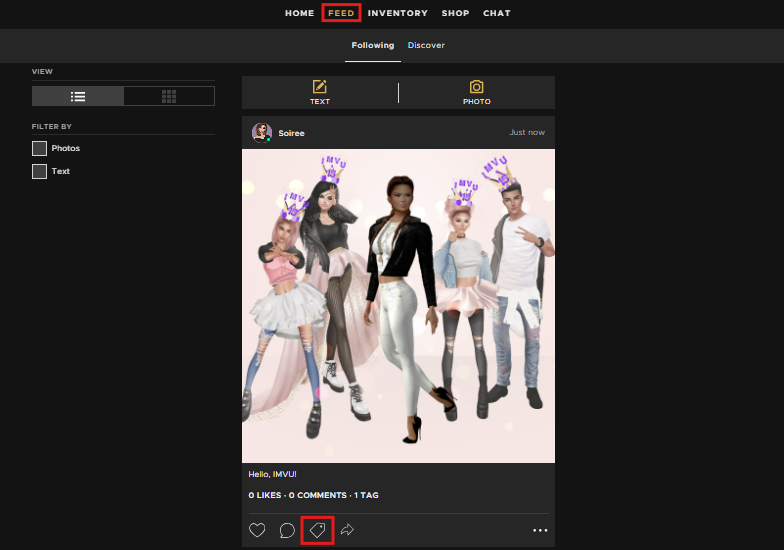Image resolution: width=784 pixels, height=550 pixels.
Task: Switch to the Discover tab
Action: pyautogui.click(x=426, y=45)
